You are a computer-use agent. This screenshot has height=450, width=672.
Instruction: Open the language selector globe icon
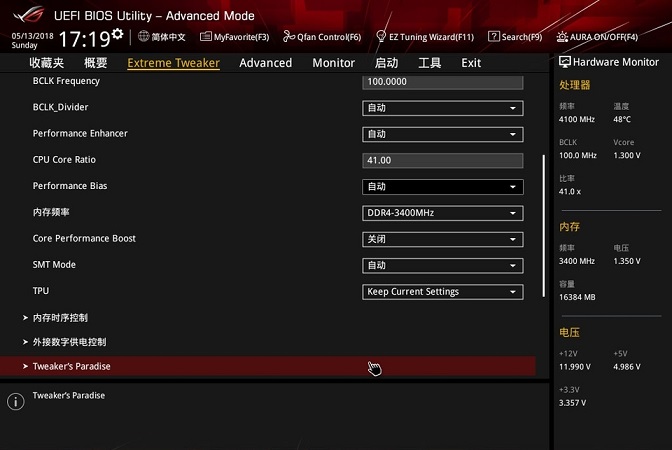click(143, 36)
